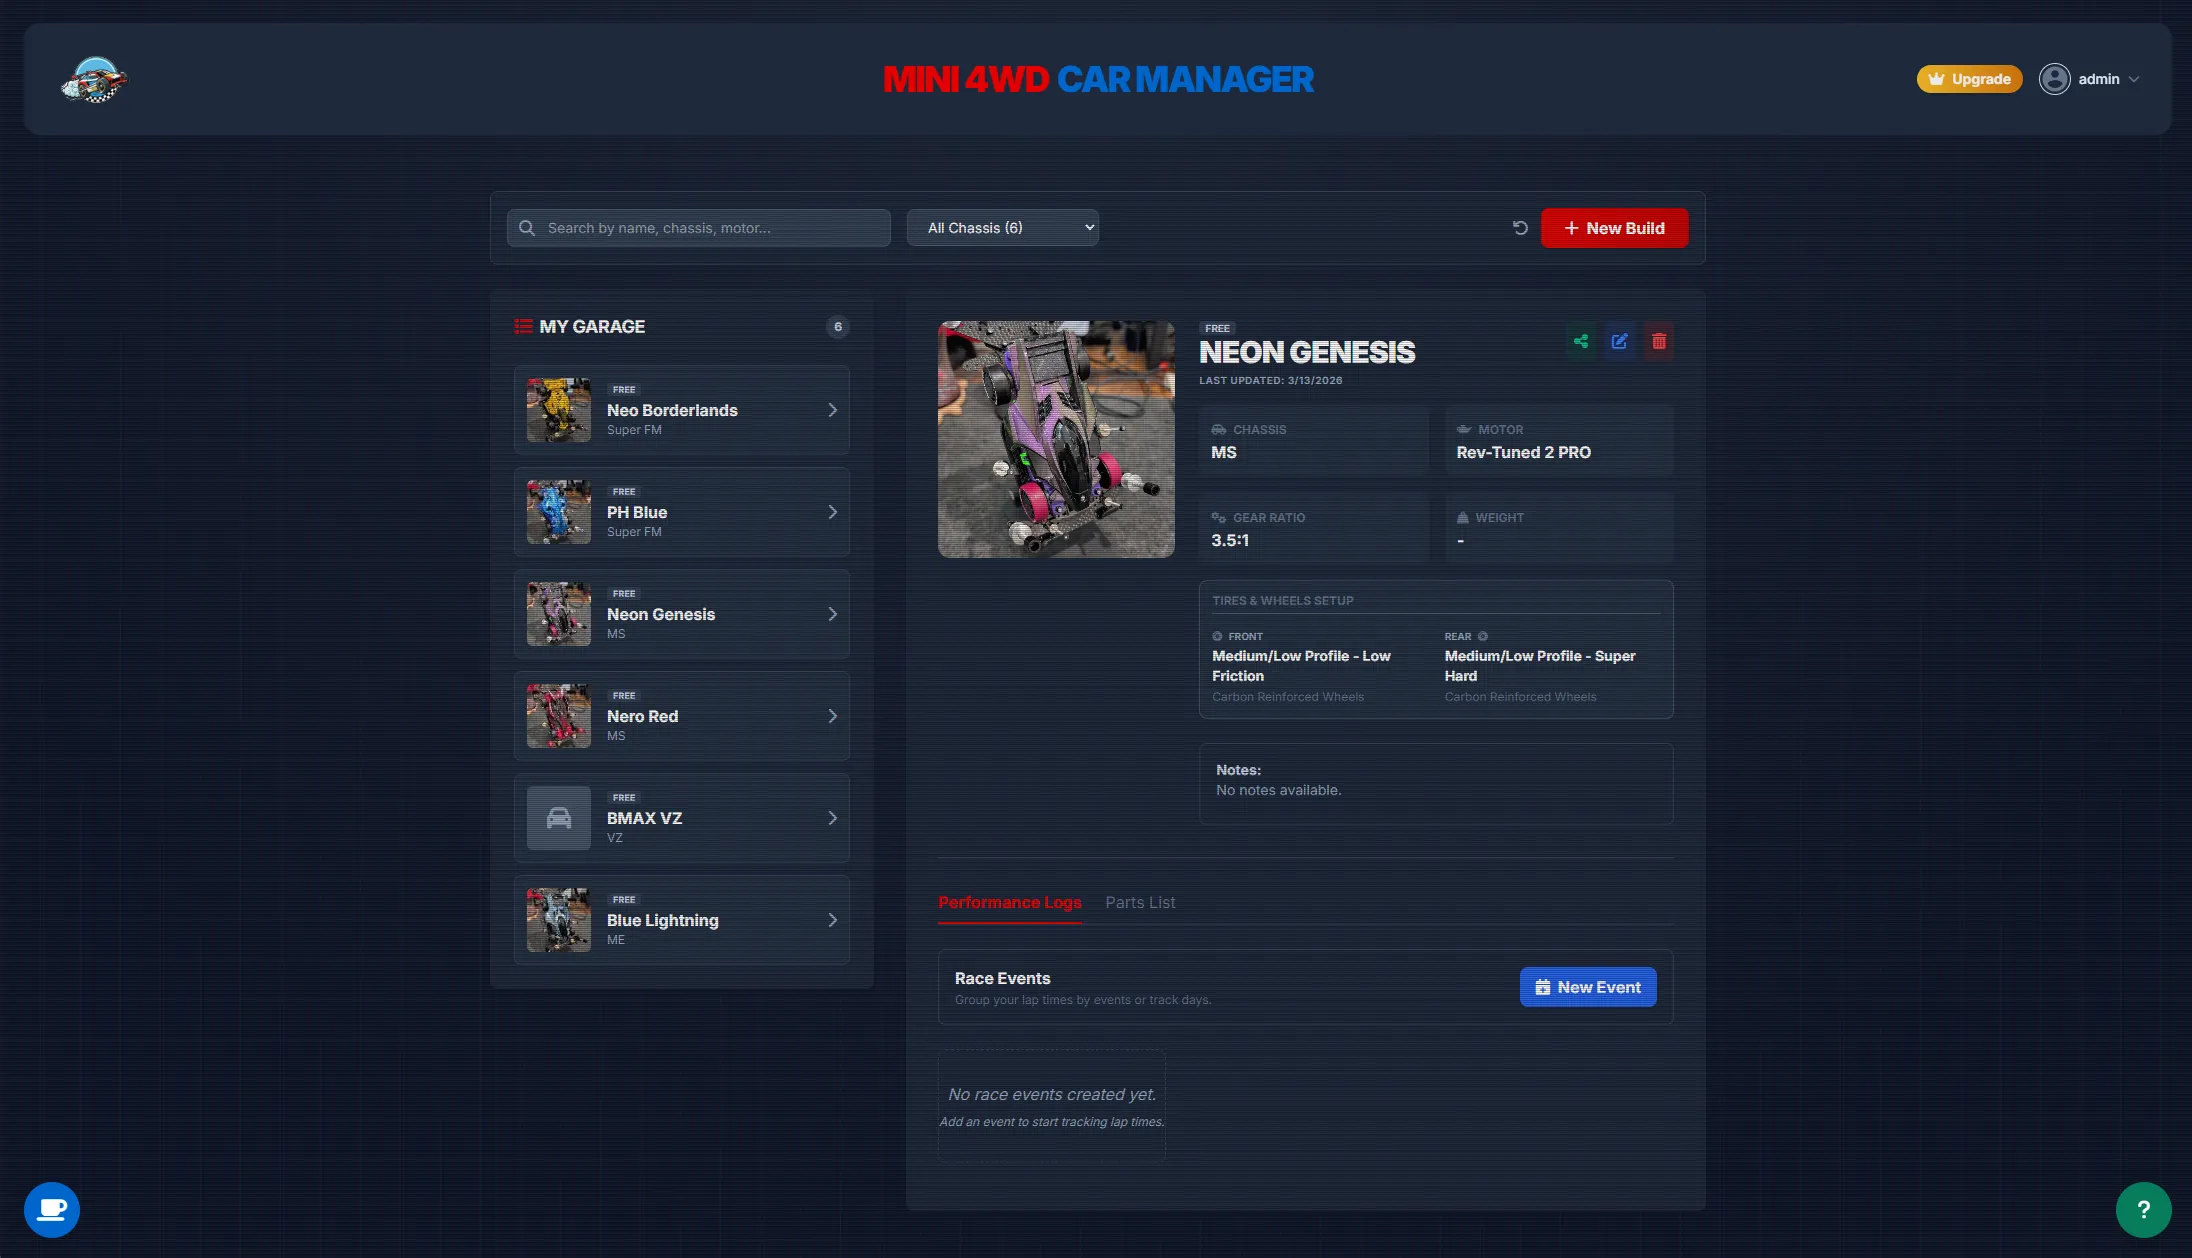The height and width of the screenshot is (1258, 2192).
Task: Expand the admin account menu
Action: [2134, 79]
